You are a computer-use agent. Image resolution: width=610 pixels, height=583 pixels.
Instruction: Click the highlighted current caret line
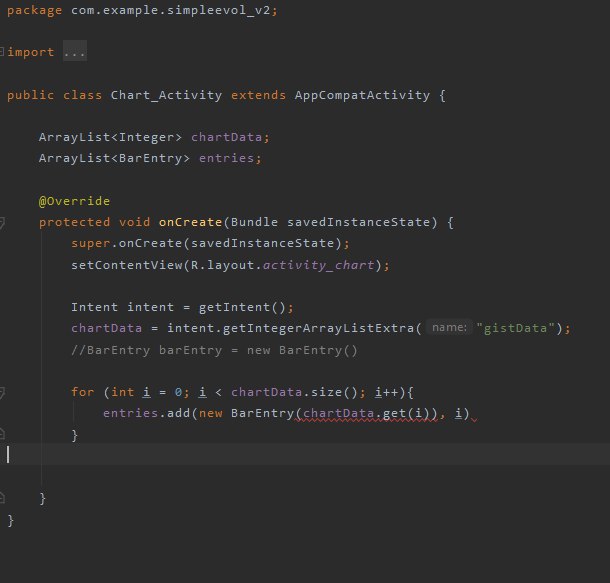tap(305, 454)
